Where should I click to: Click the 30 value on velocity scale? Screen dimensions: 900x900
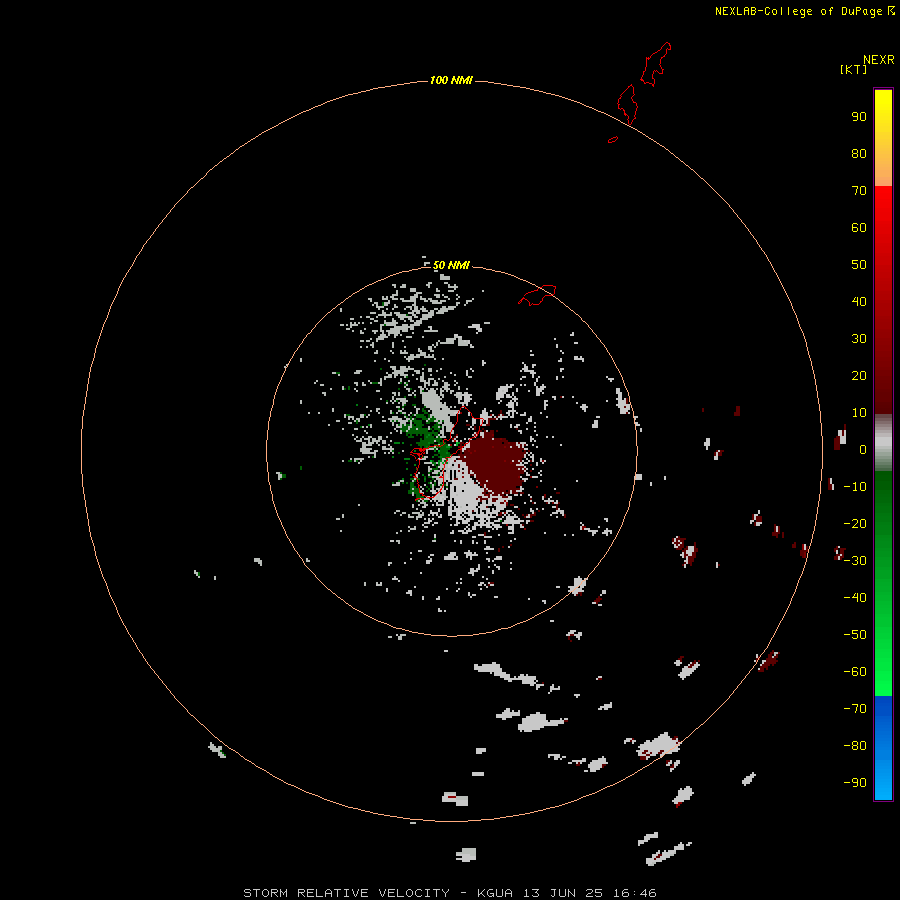pyautogui.click(x=859, y=339)
